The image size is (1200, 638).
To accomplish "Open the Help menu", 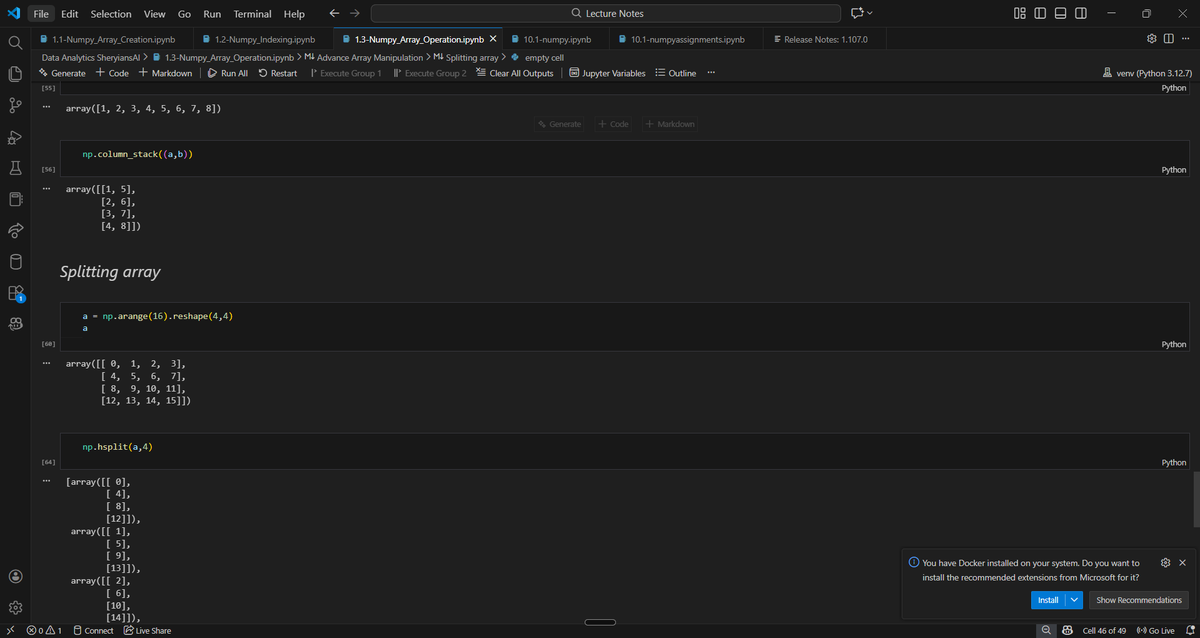I will point(294,14).
